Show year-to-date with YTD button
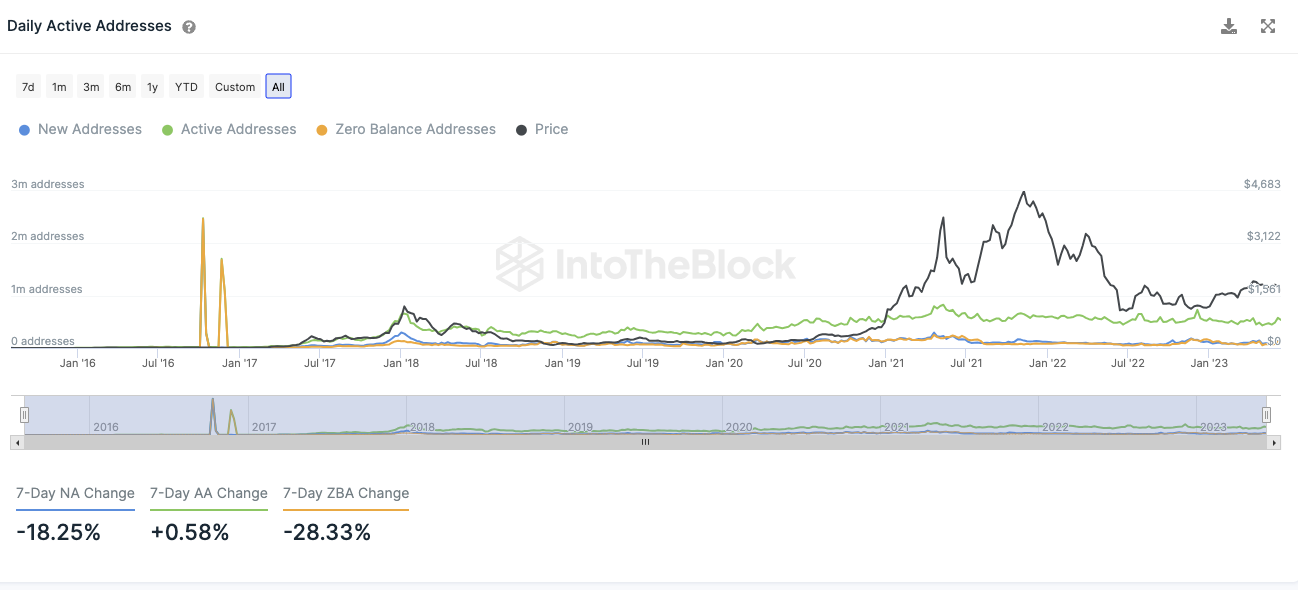 tap(186, 87)
